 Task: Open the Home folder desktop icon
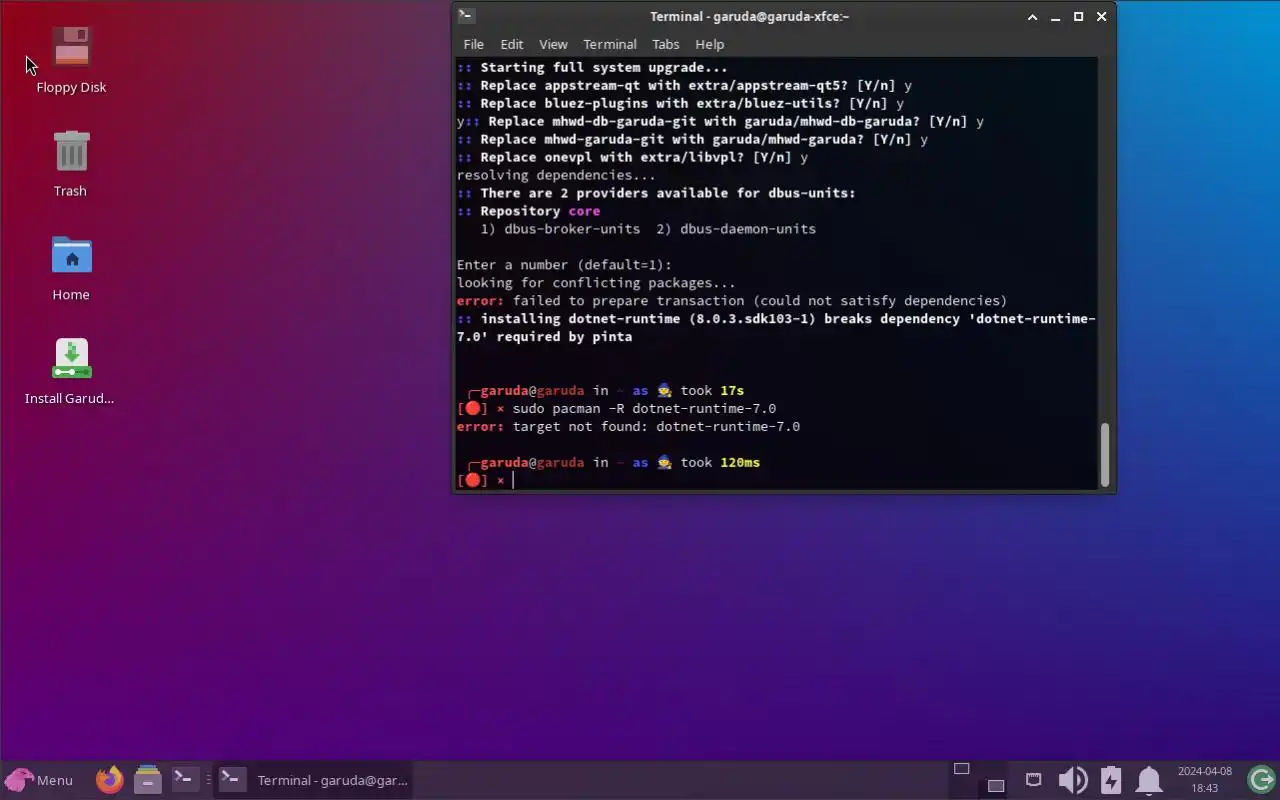[x=71, y=268]
